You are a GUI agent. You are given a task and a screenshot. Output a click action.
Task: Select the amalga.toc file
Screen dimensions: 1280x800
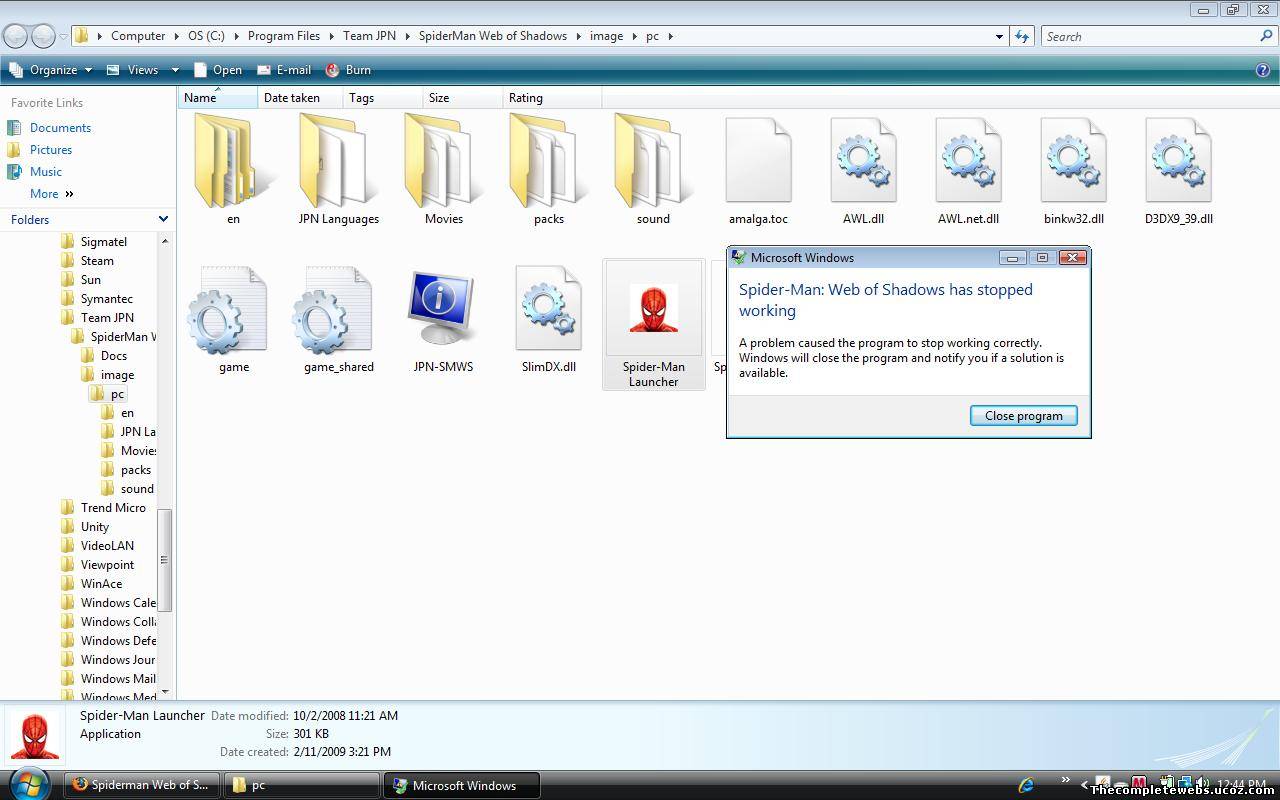pyautogui.click(x=758, y=160)
